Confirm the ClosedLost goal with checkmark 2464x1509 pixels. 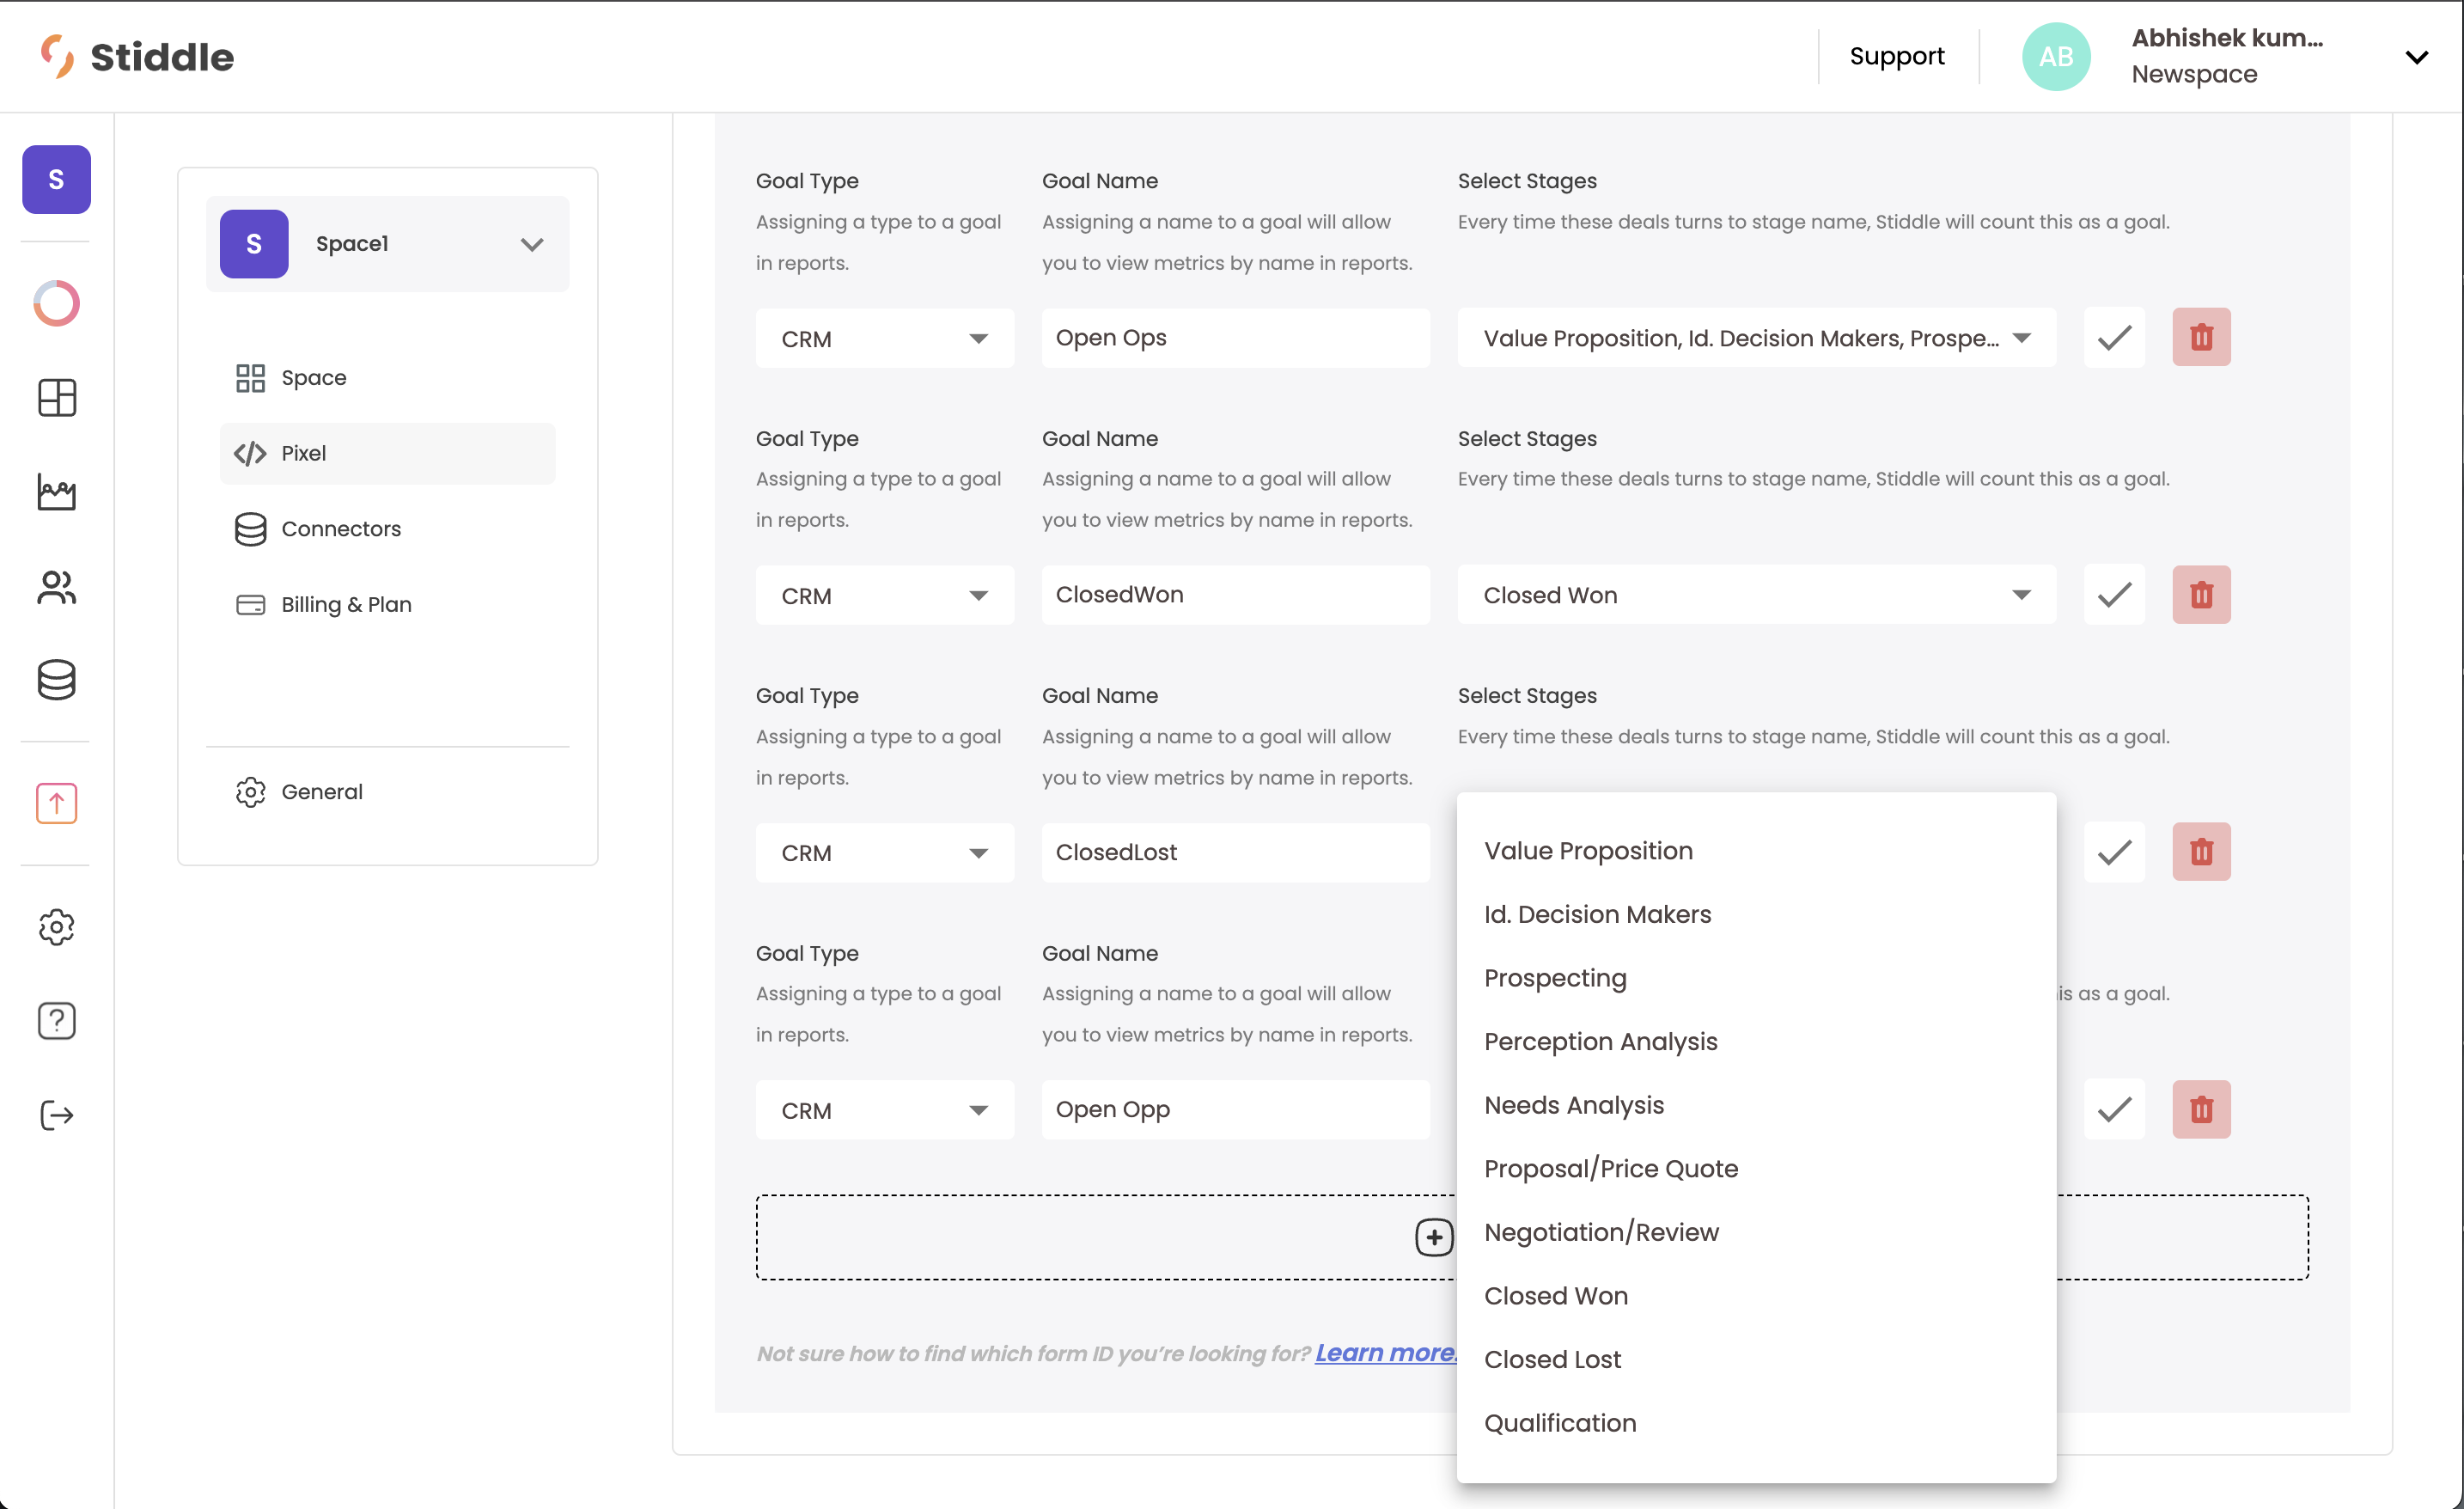(2113, 852)
